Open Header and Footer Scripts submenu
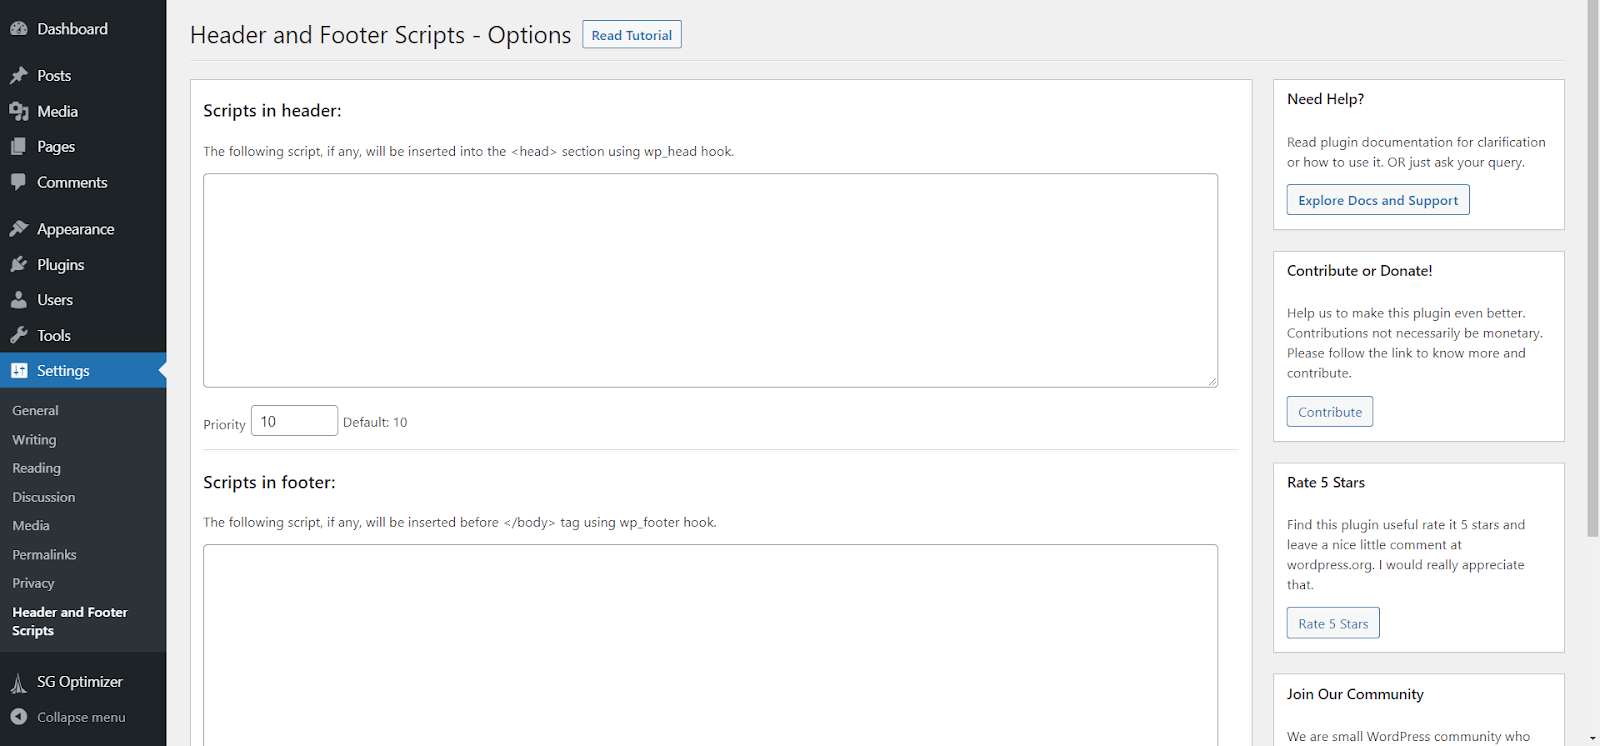 (x=70, y=621)
